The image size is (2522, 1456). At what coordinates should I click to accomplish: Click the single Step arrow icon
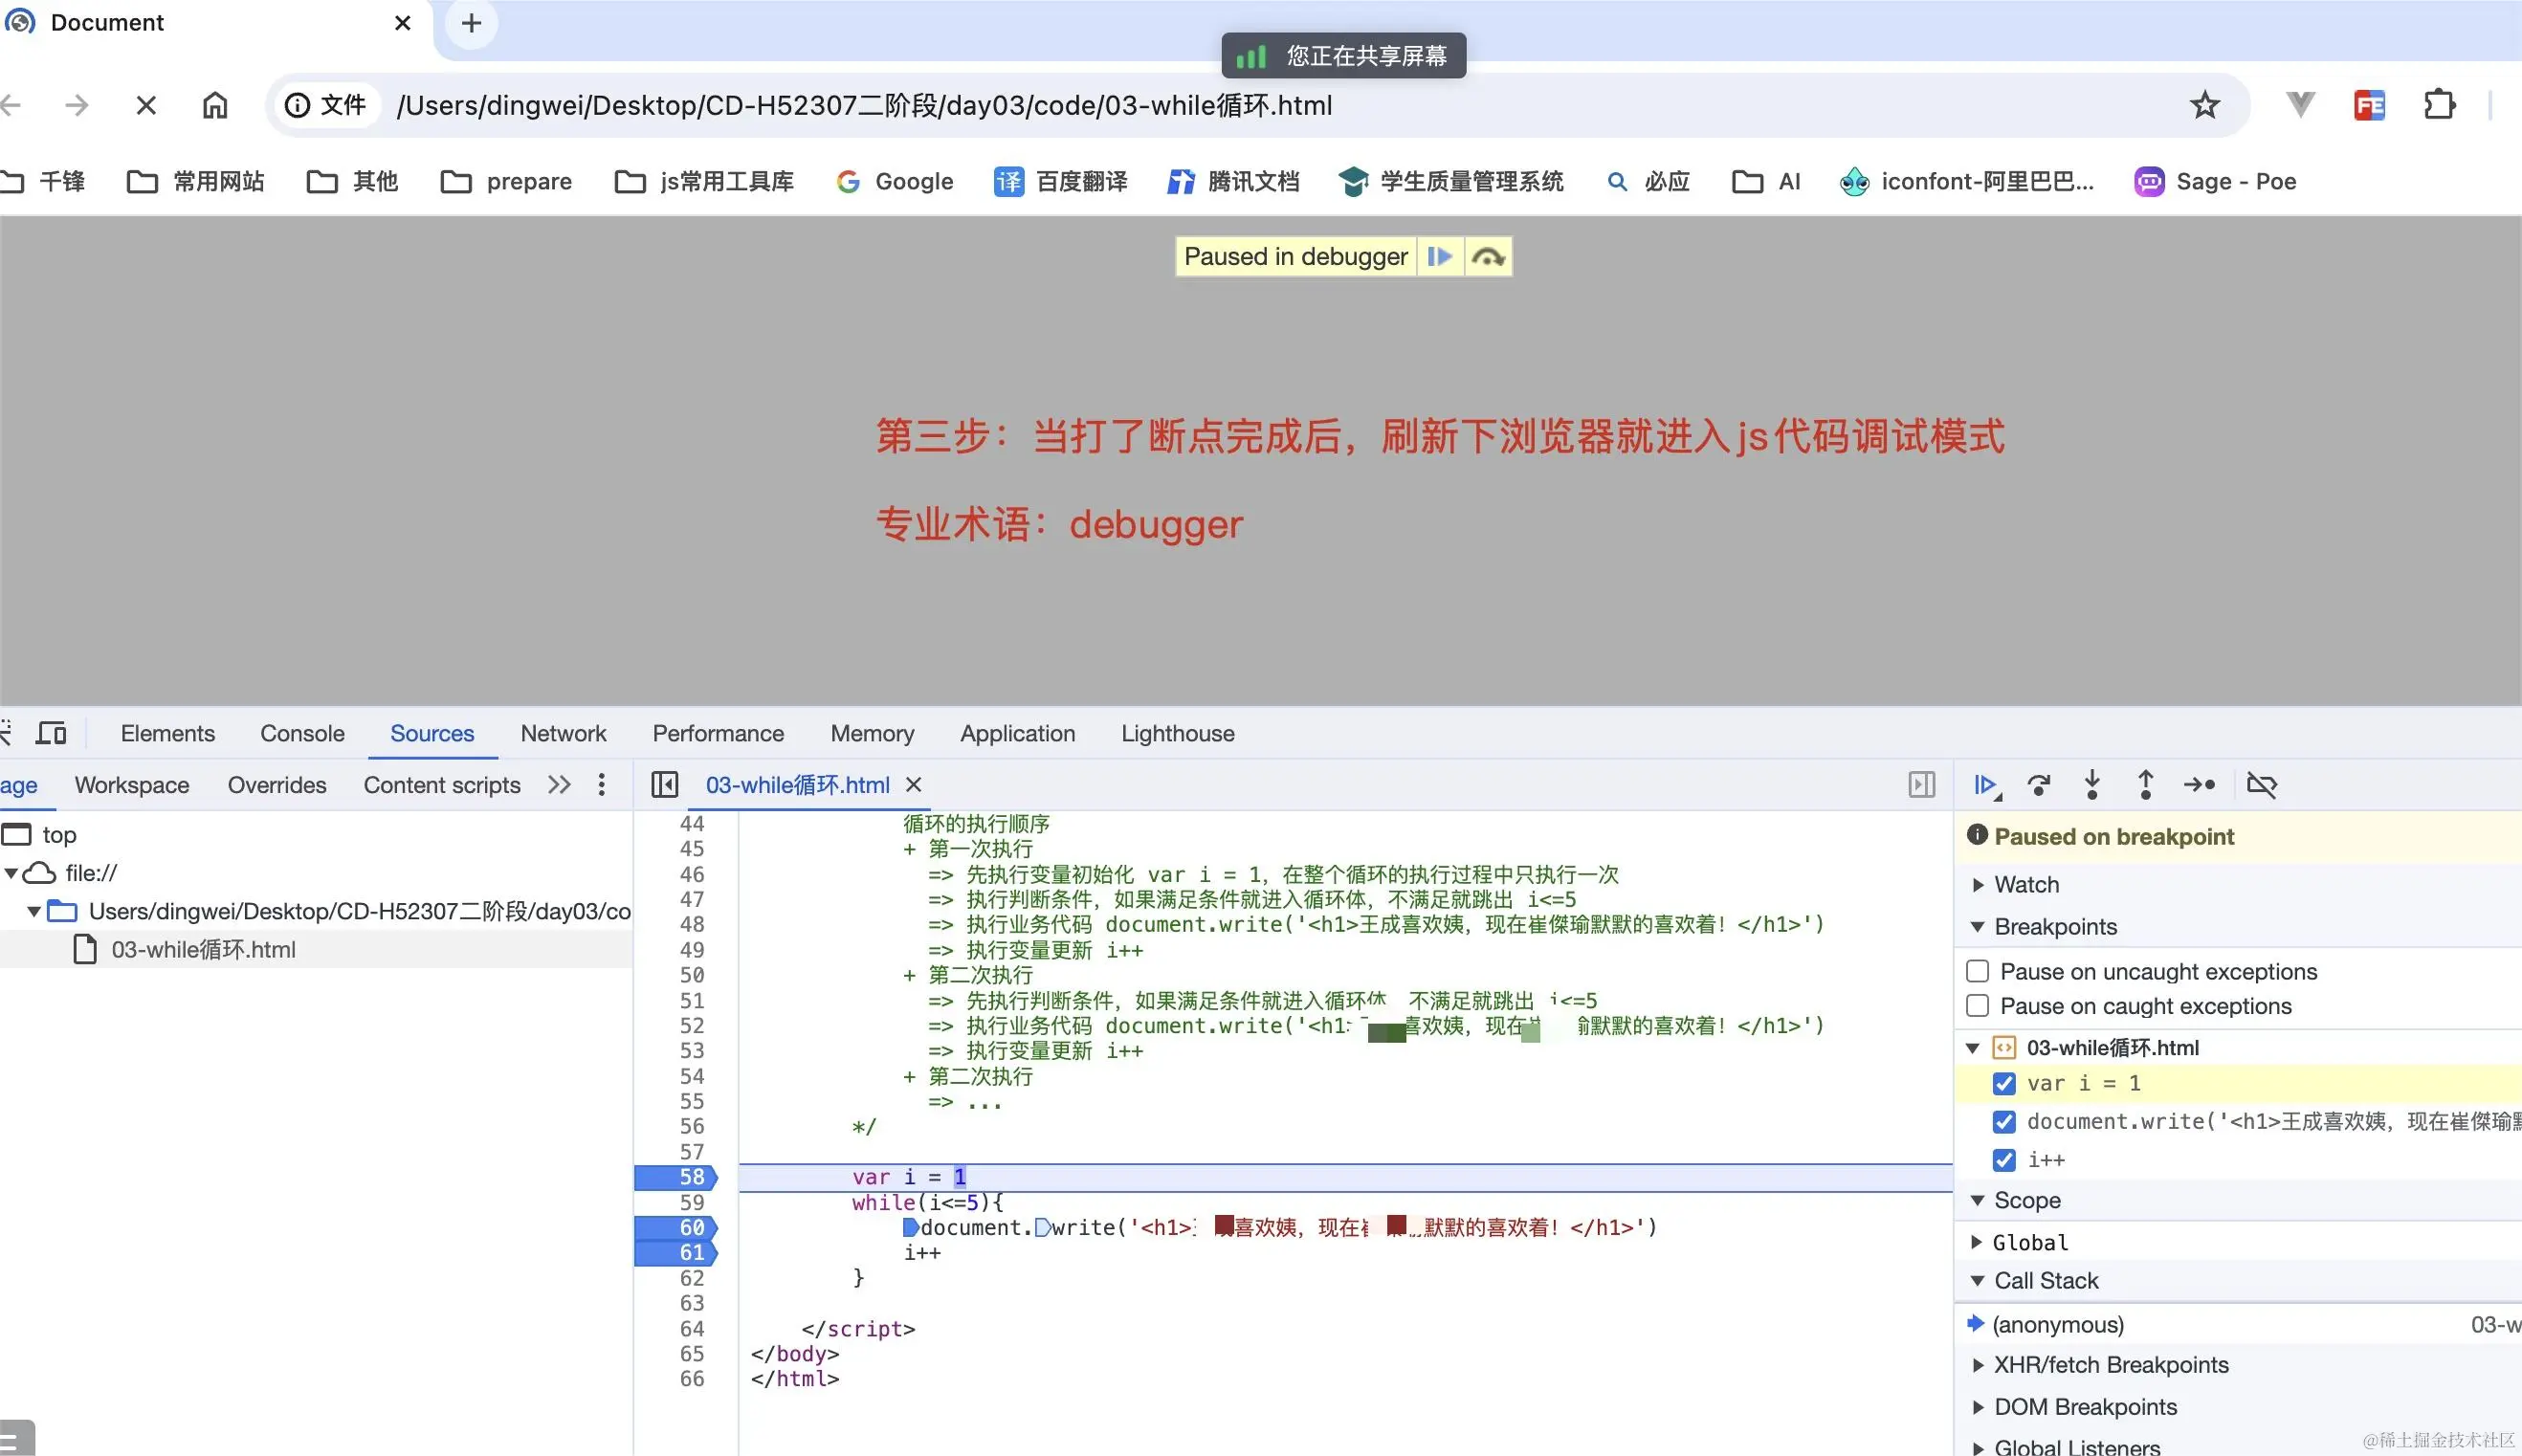(x=2199, y=785)
